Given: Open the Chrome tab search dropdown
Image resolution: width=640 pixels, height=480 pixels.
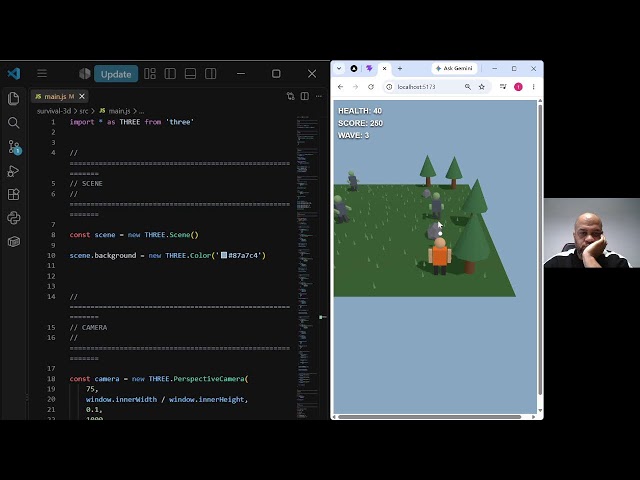Looking at the screenshot, I should (x=339, y=69).
